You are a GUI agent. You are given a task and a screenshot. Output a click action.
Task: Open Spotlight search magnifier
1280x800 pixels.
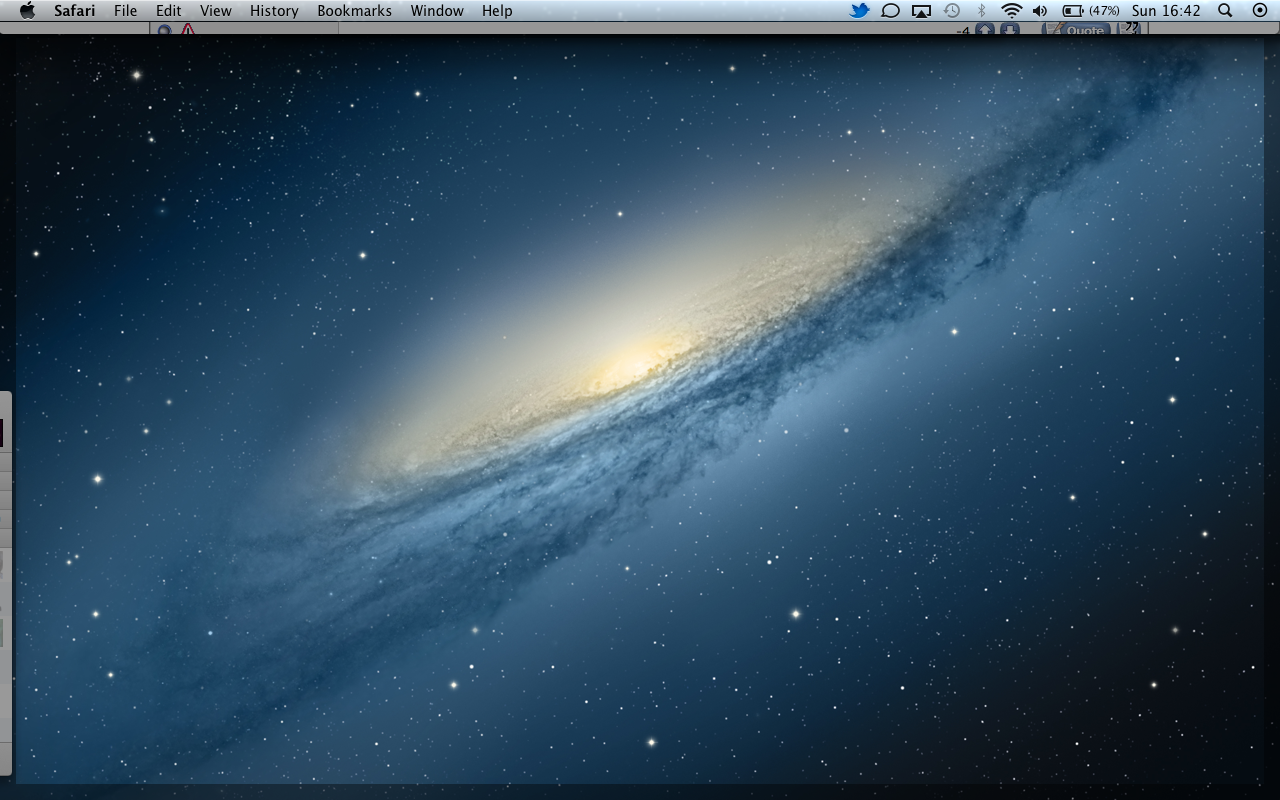(1225, 11)
